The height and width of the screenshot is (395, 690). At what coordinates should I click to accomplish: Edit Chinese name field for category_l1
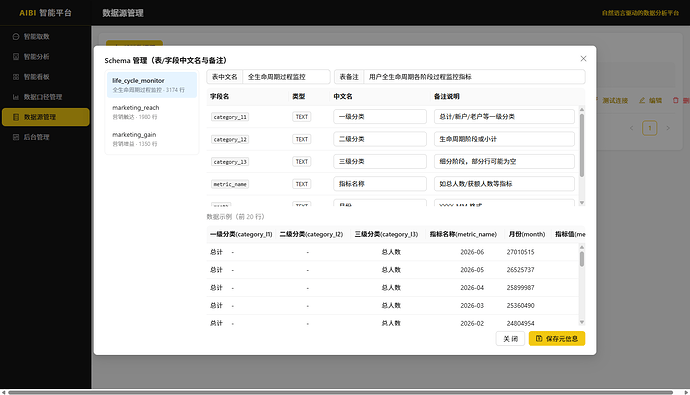pos(380,117)
